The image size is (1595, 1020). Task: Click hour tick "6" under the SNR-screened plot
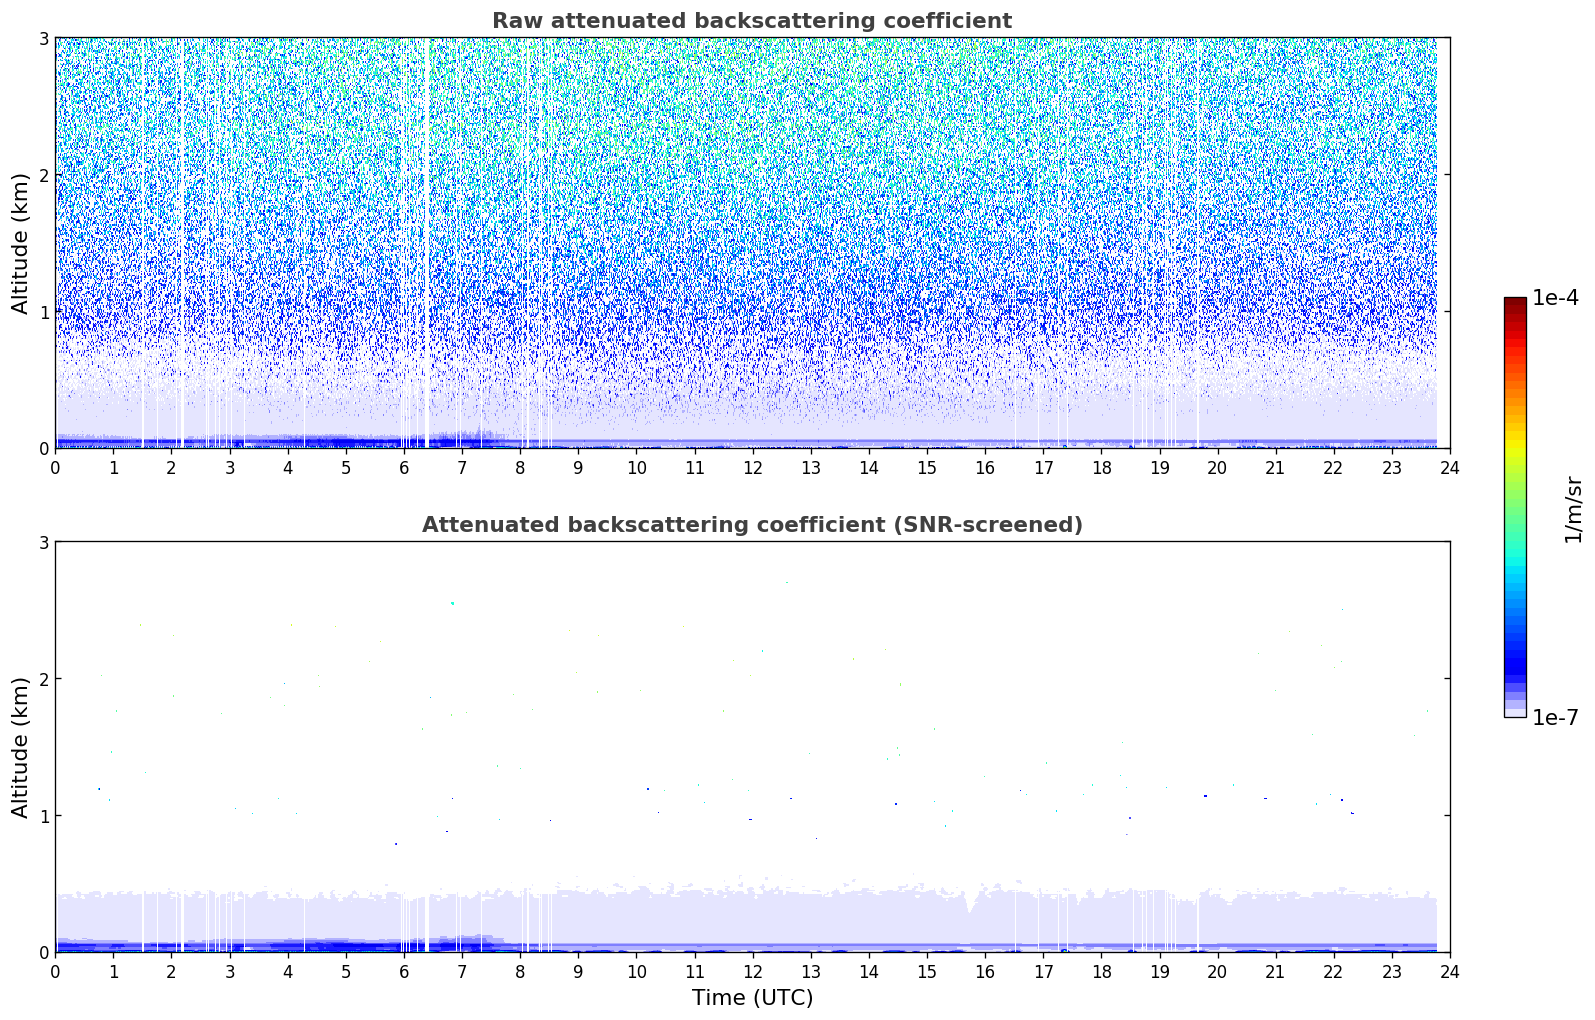(x=404, y=971)
